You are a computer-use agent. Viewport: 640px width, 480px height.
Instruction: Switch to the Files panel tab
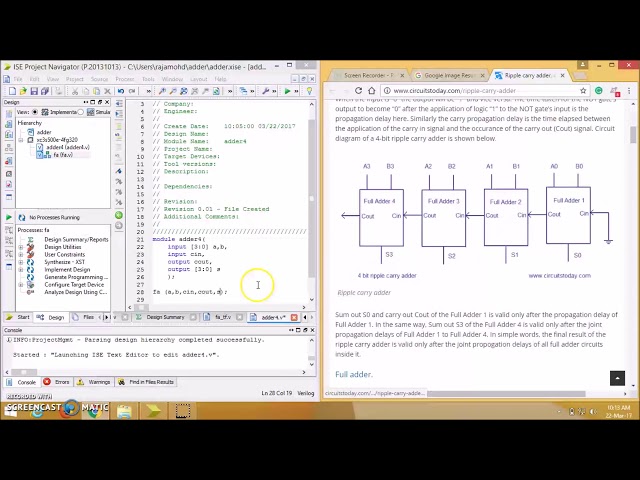click(x=83, y=317)
